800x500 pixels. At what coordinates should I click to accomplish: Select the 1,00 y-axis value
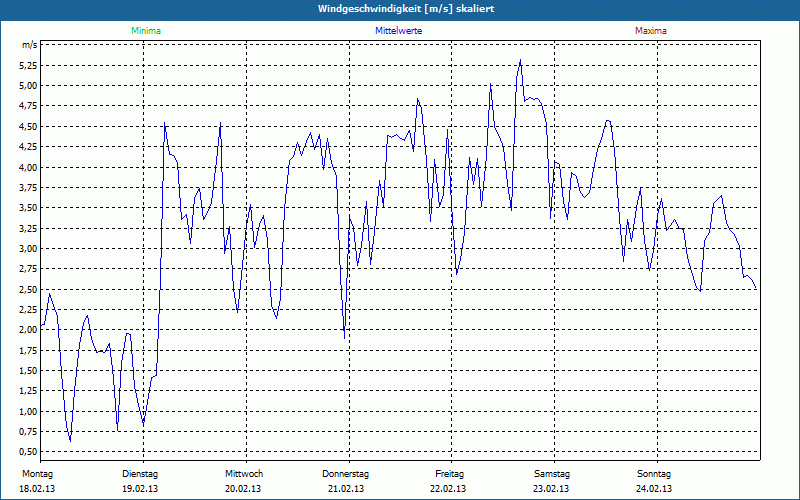29,411
